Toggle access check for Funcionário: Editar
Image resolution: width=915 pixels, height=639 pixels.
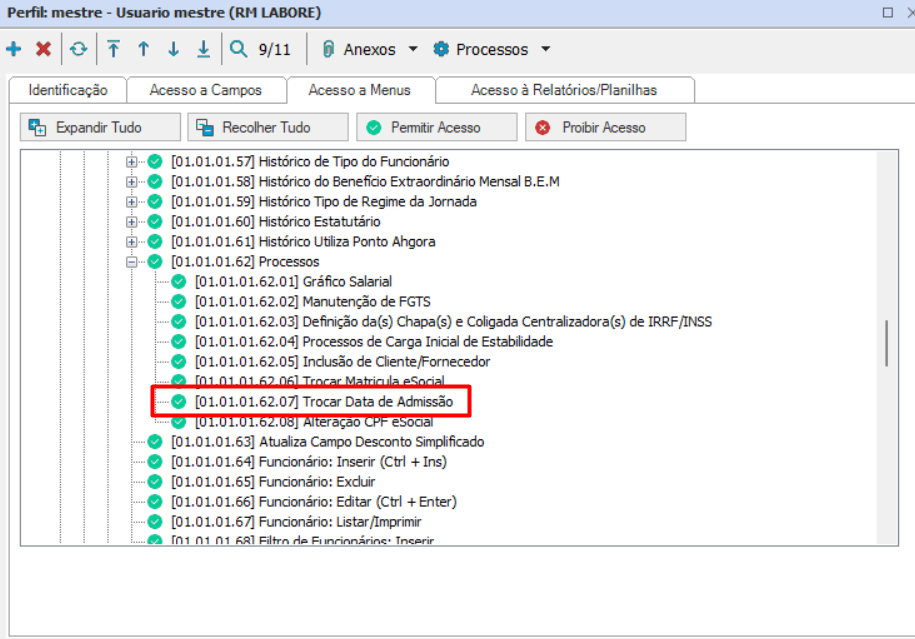point(155,502)
